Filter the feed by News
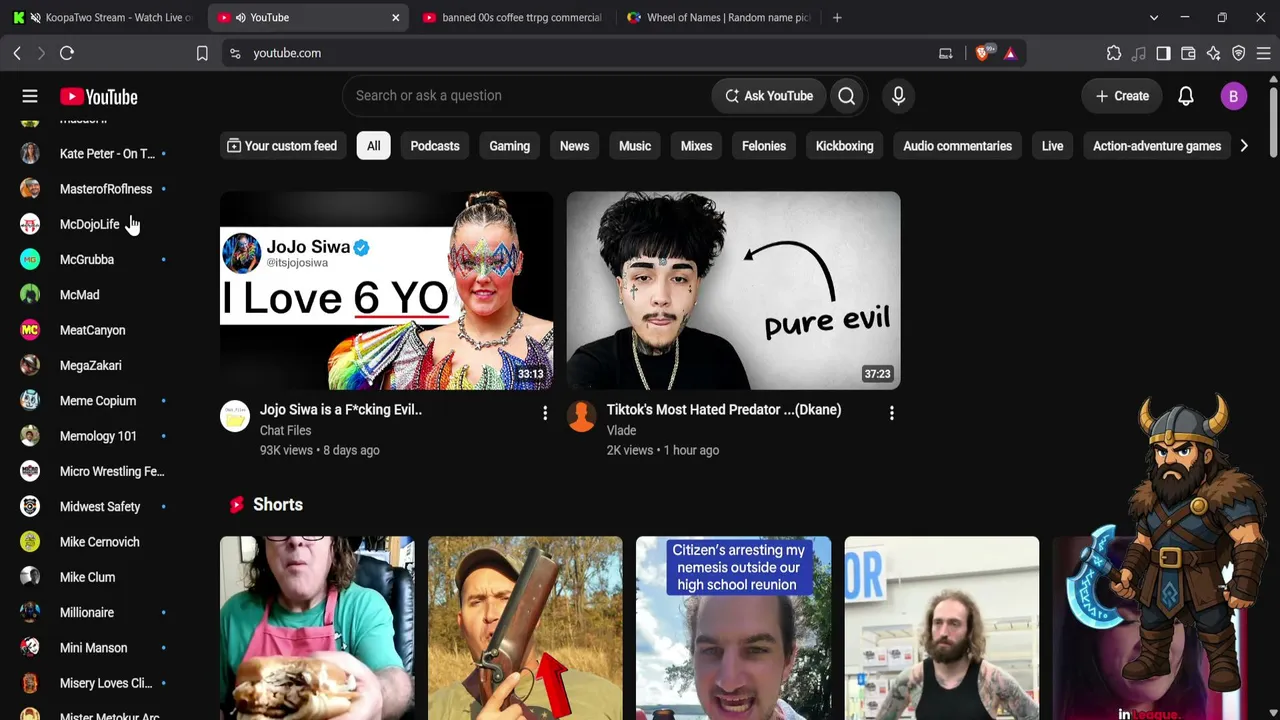The height and width of the screenshot is (720, 1280). click(574, 146)
